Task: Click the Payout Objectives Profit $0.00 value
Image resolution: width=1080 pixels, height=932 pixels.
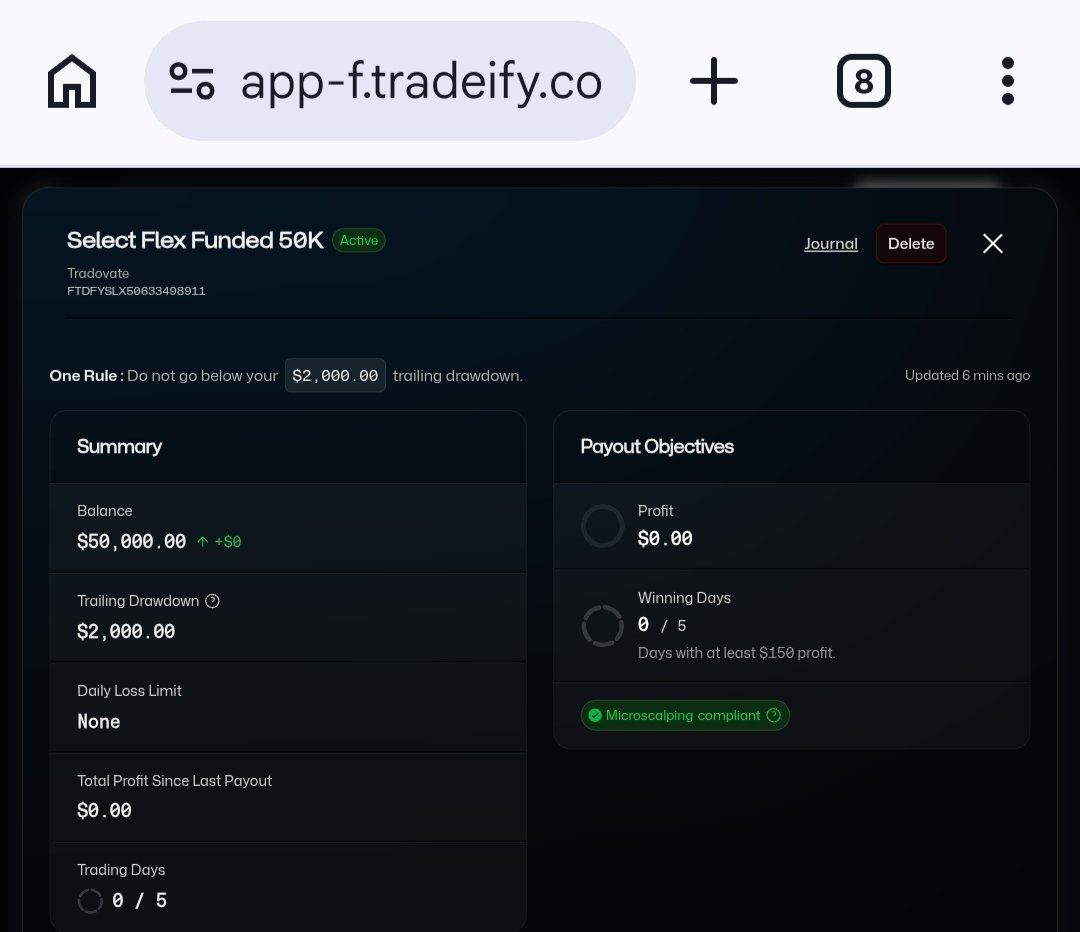Action: (665, 539)
